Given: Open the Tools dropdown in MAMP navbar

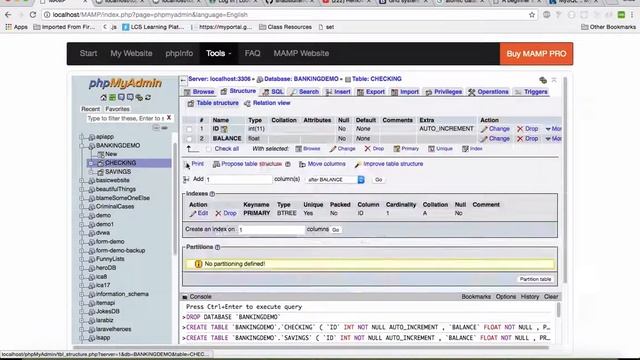Looking at the screenshot, I should (218, 53).
